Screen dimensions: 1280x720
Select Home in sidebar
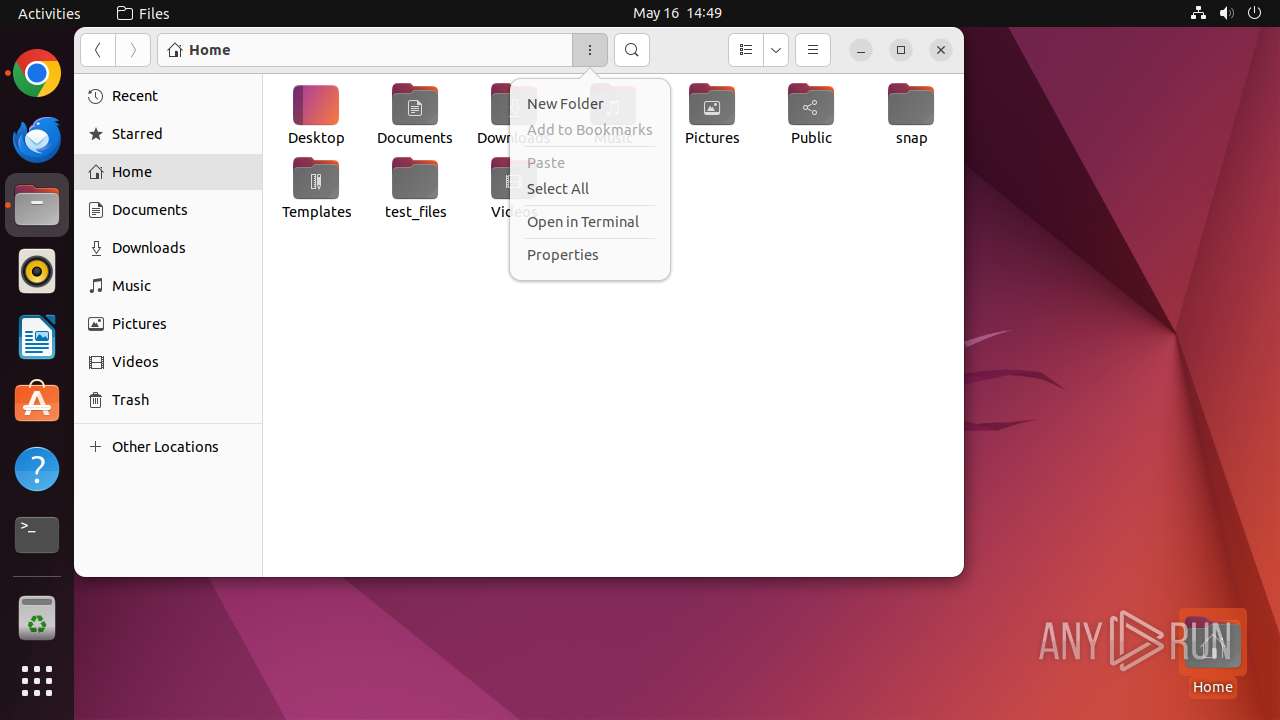168,172
